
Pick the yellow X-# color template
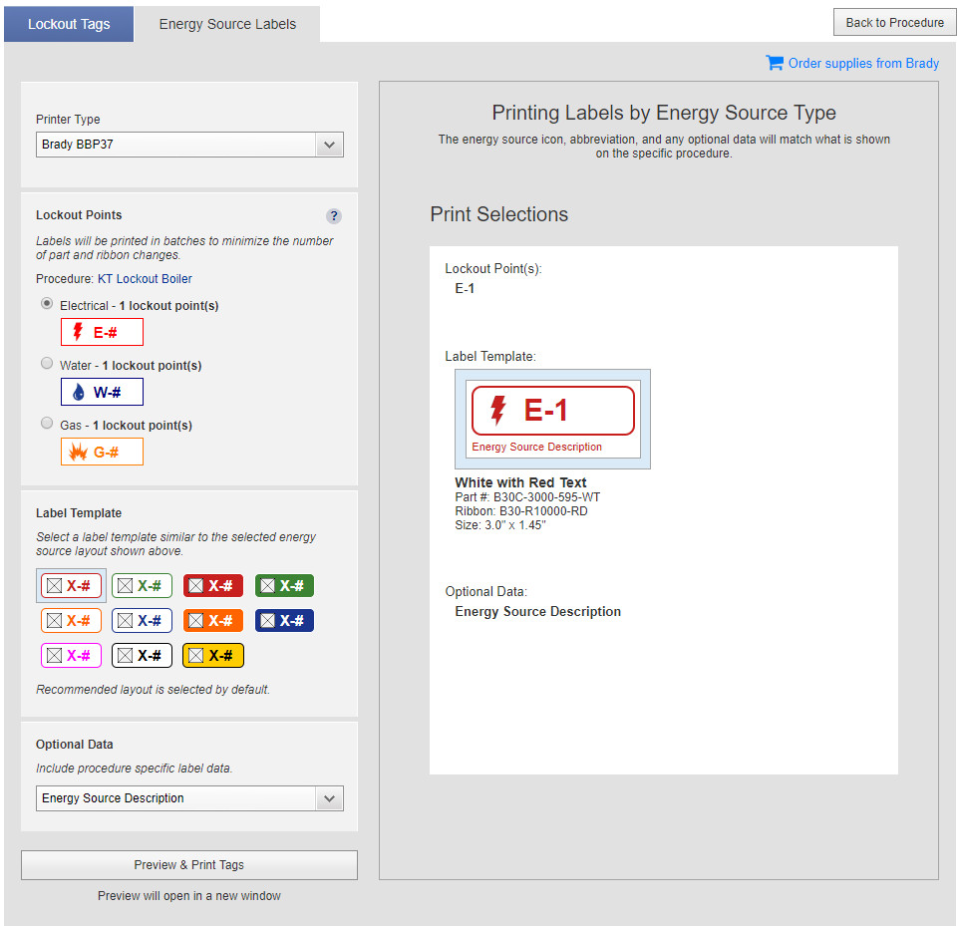tap(212, 655)
